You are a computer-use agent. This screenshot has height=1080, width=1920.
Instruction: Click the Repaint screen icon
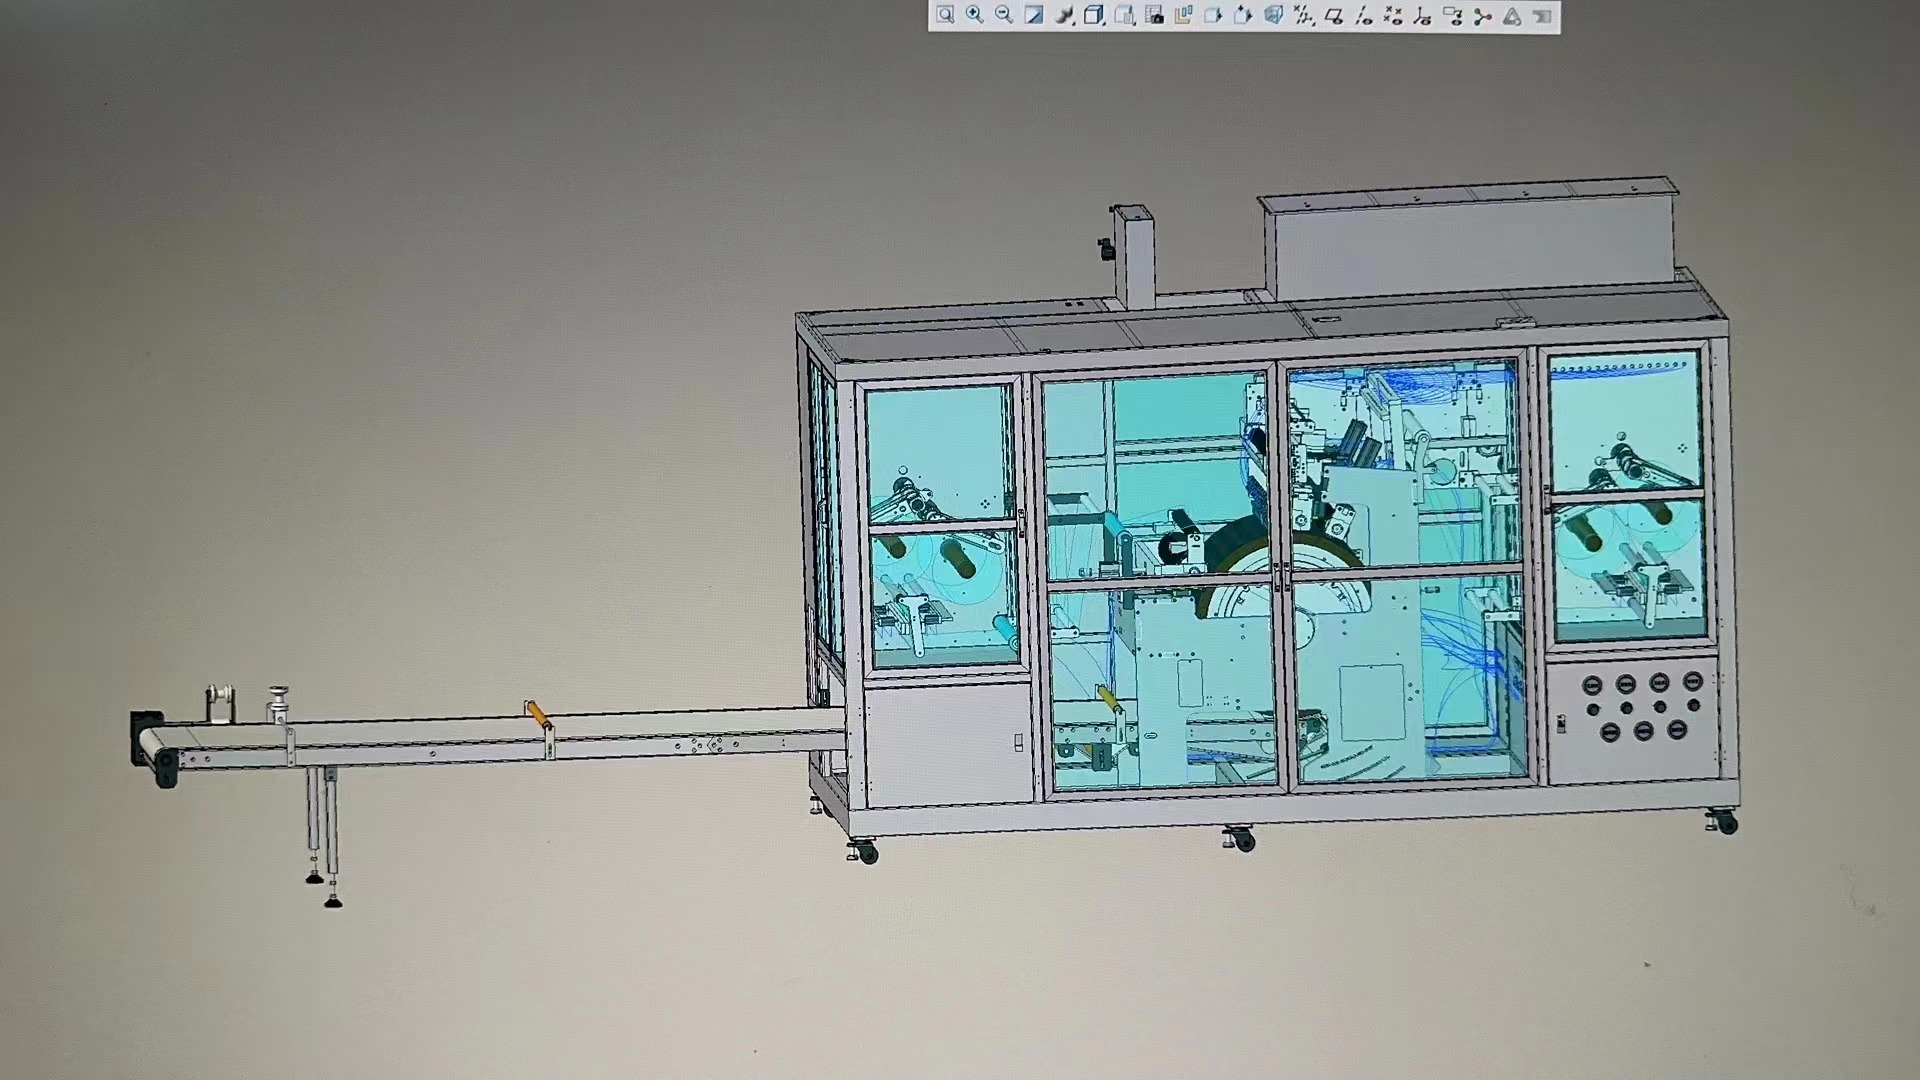click(x=1034, y=15)
